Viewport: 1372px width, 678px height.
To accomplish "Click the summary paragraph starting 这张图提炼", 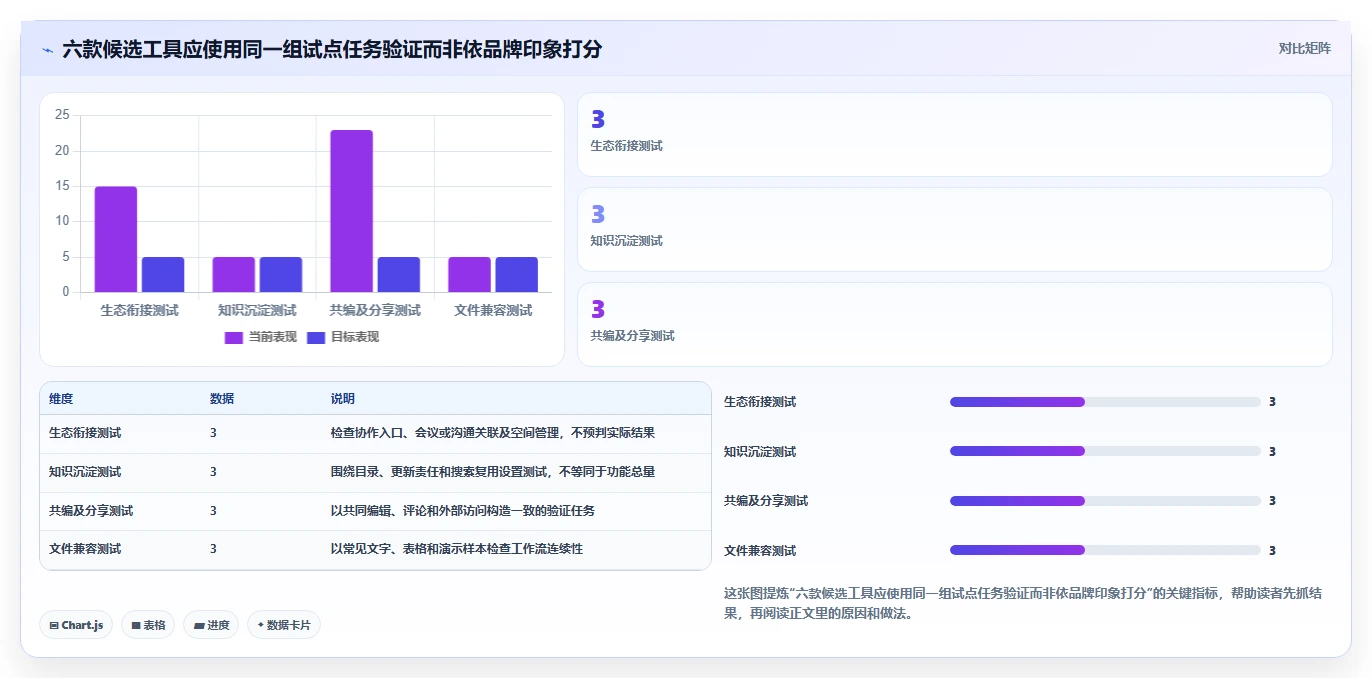I will [1024, 603].
